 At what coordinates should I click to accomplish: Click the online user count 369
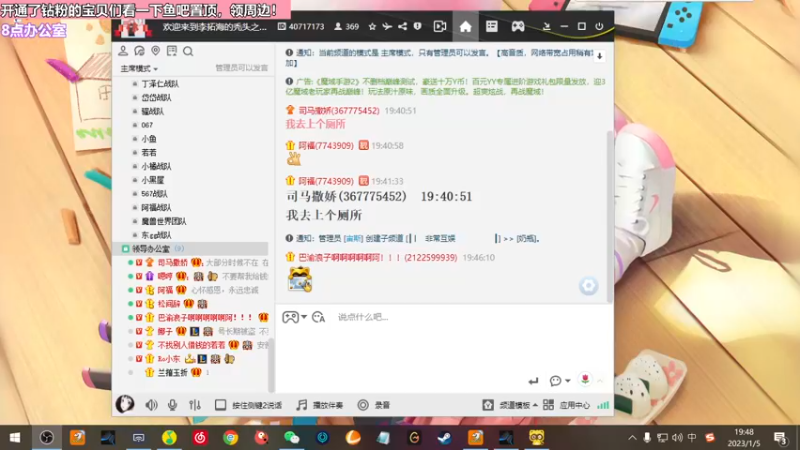point(347,27)
